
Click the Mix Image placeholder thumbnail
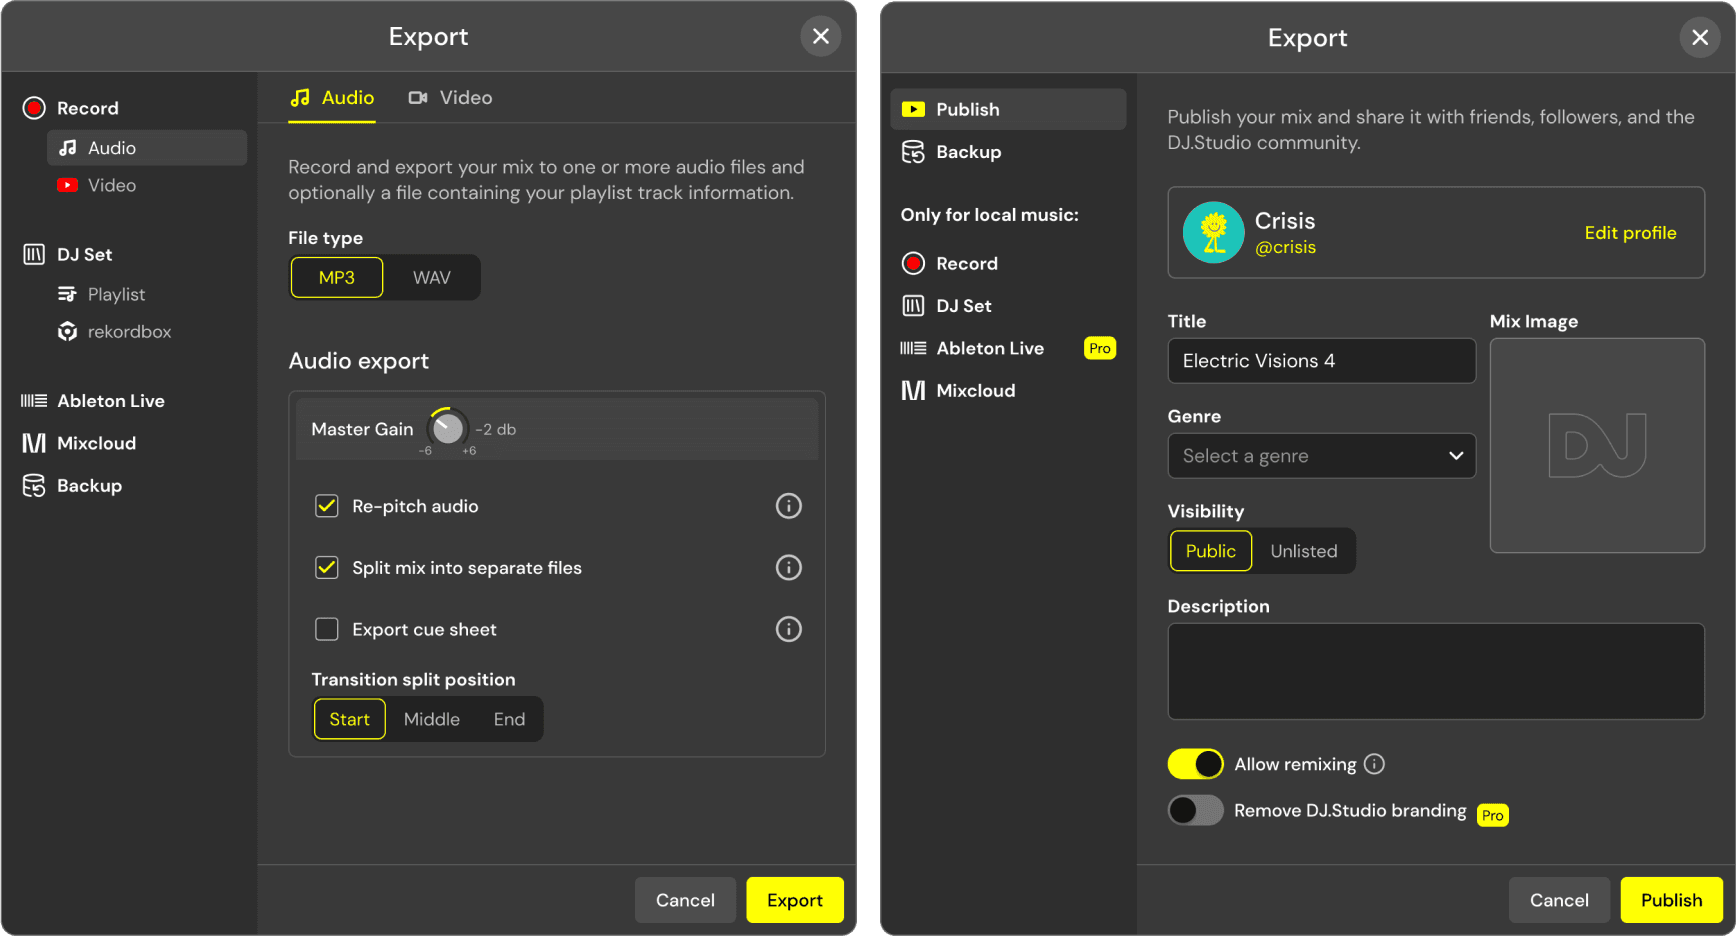click(1597, 445)
